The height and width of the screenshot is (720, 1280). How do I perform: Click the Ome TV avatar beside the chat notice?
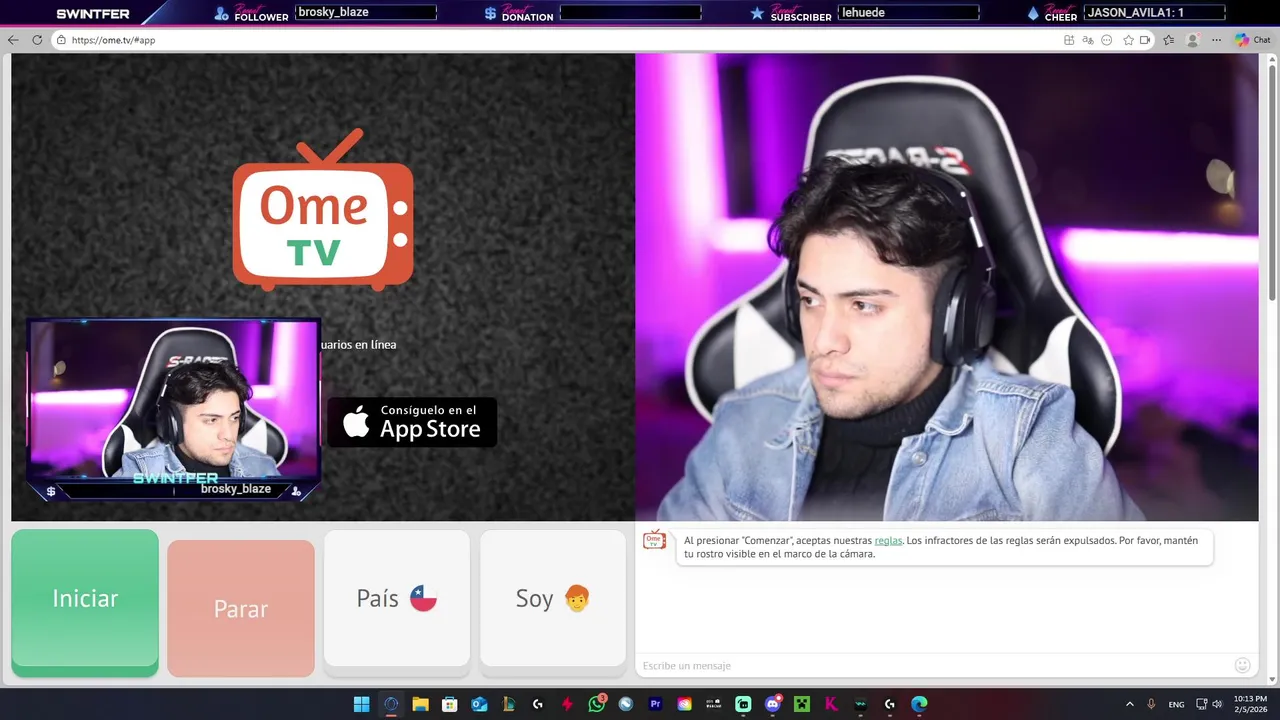[x=654, y=540]
